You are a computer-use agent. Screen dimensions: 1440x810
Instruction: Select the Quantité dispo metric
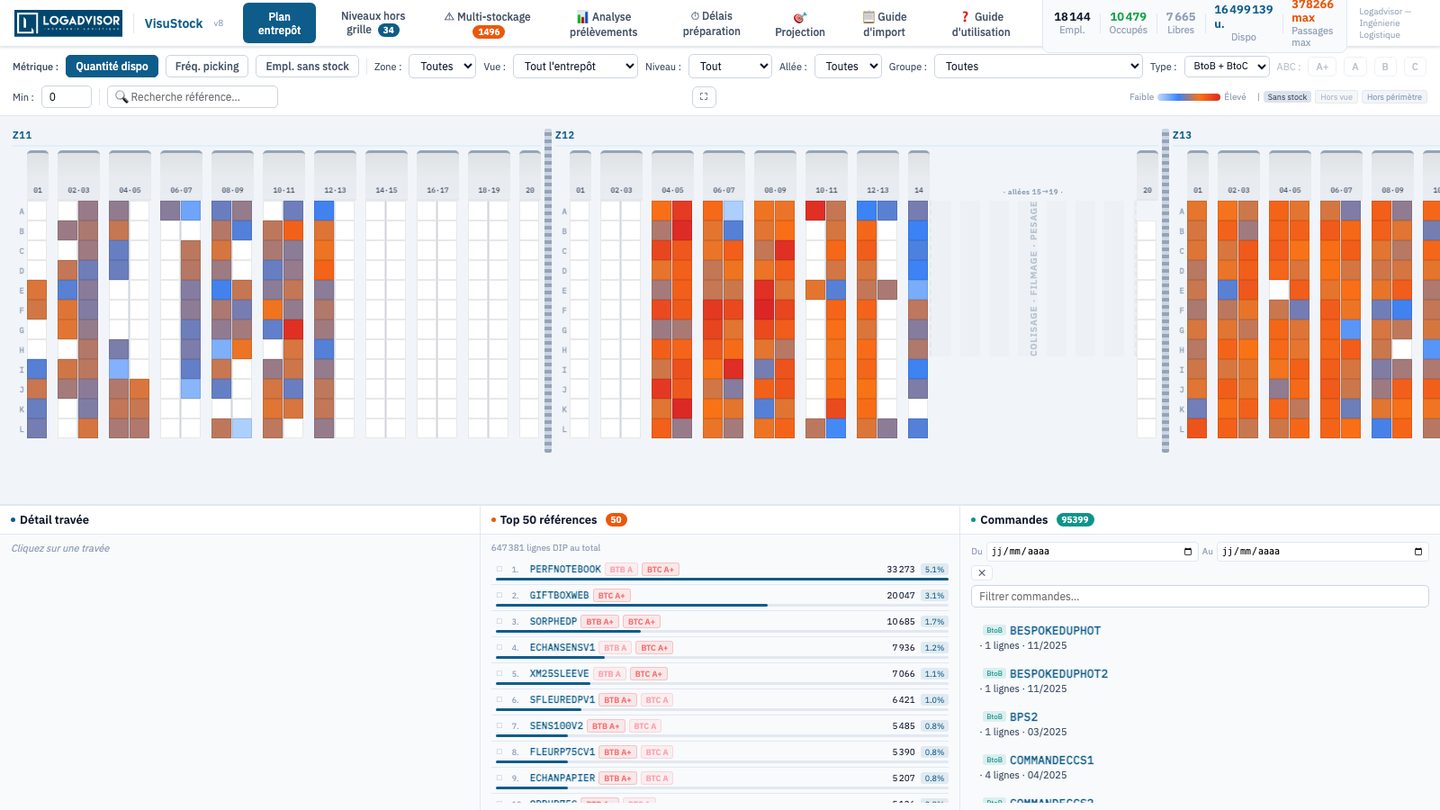pyautogui.click(x=112, y=67)
